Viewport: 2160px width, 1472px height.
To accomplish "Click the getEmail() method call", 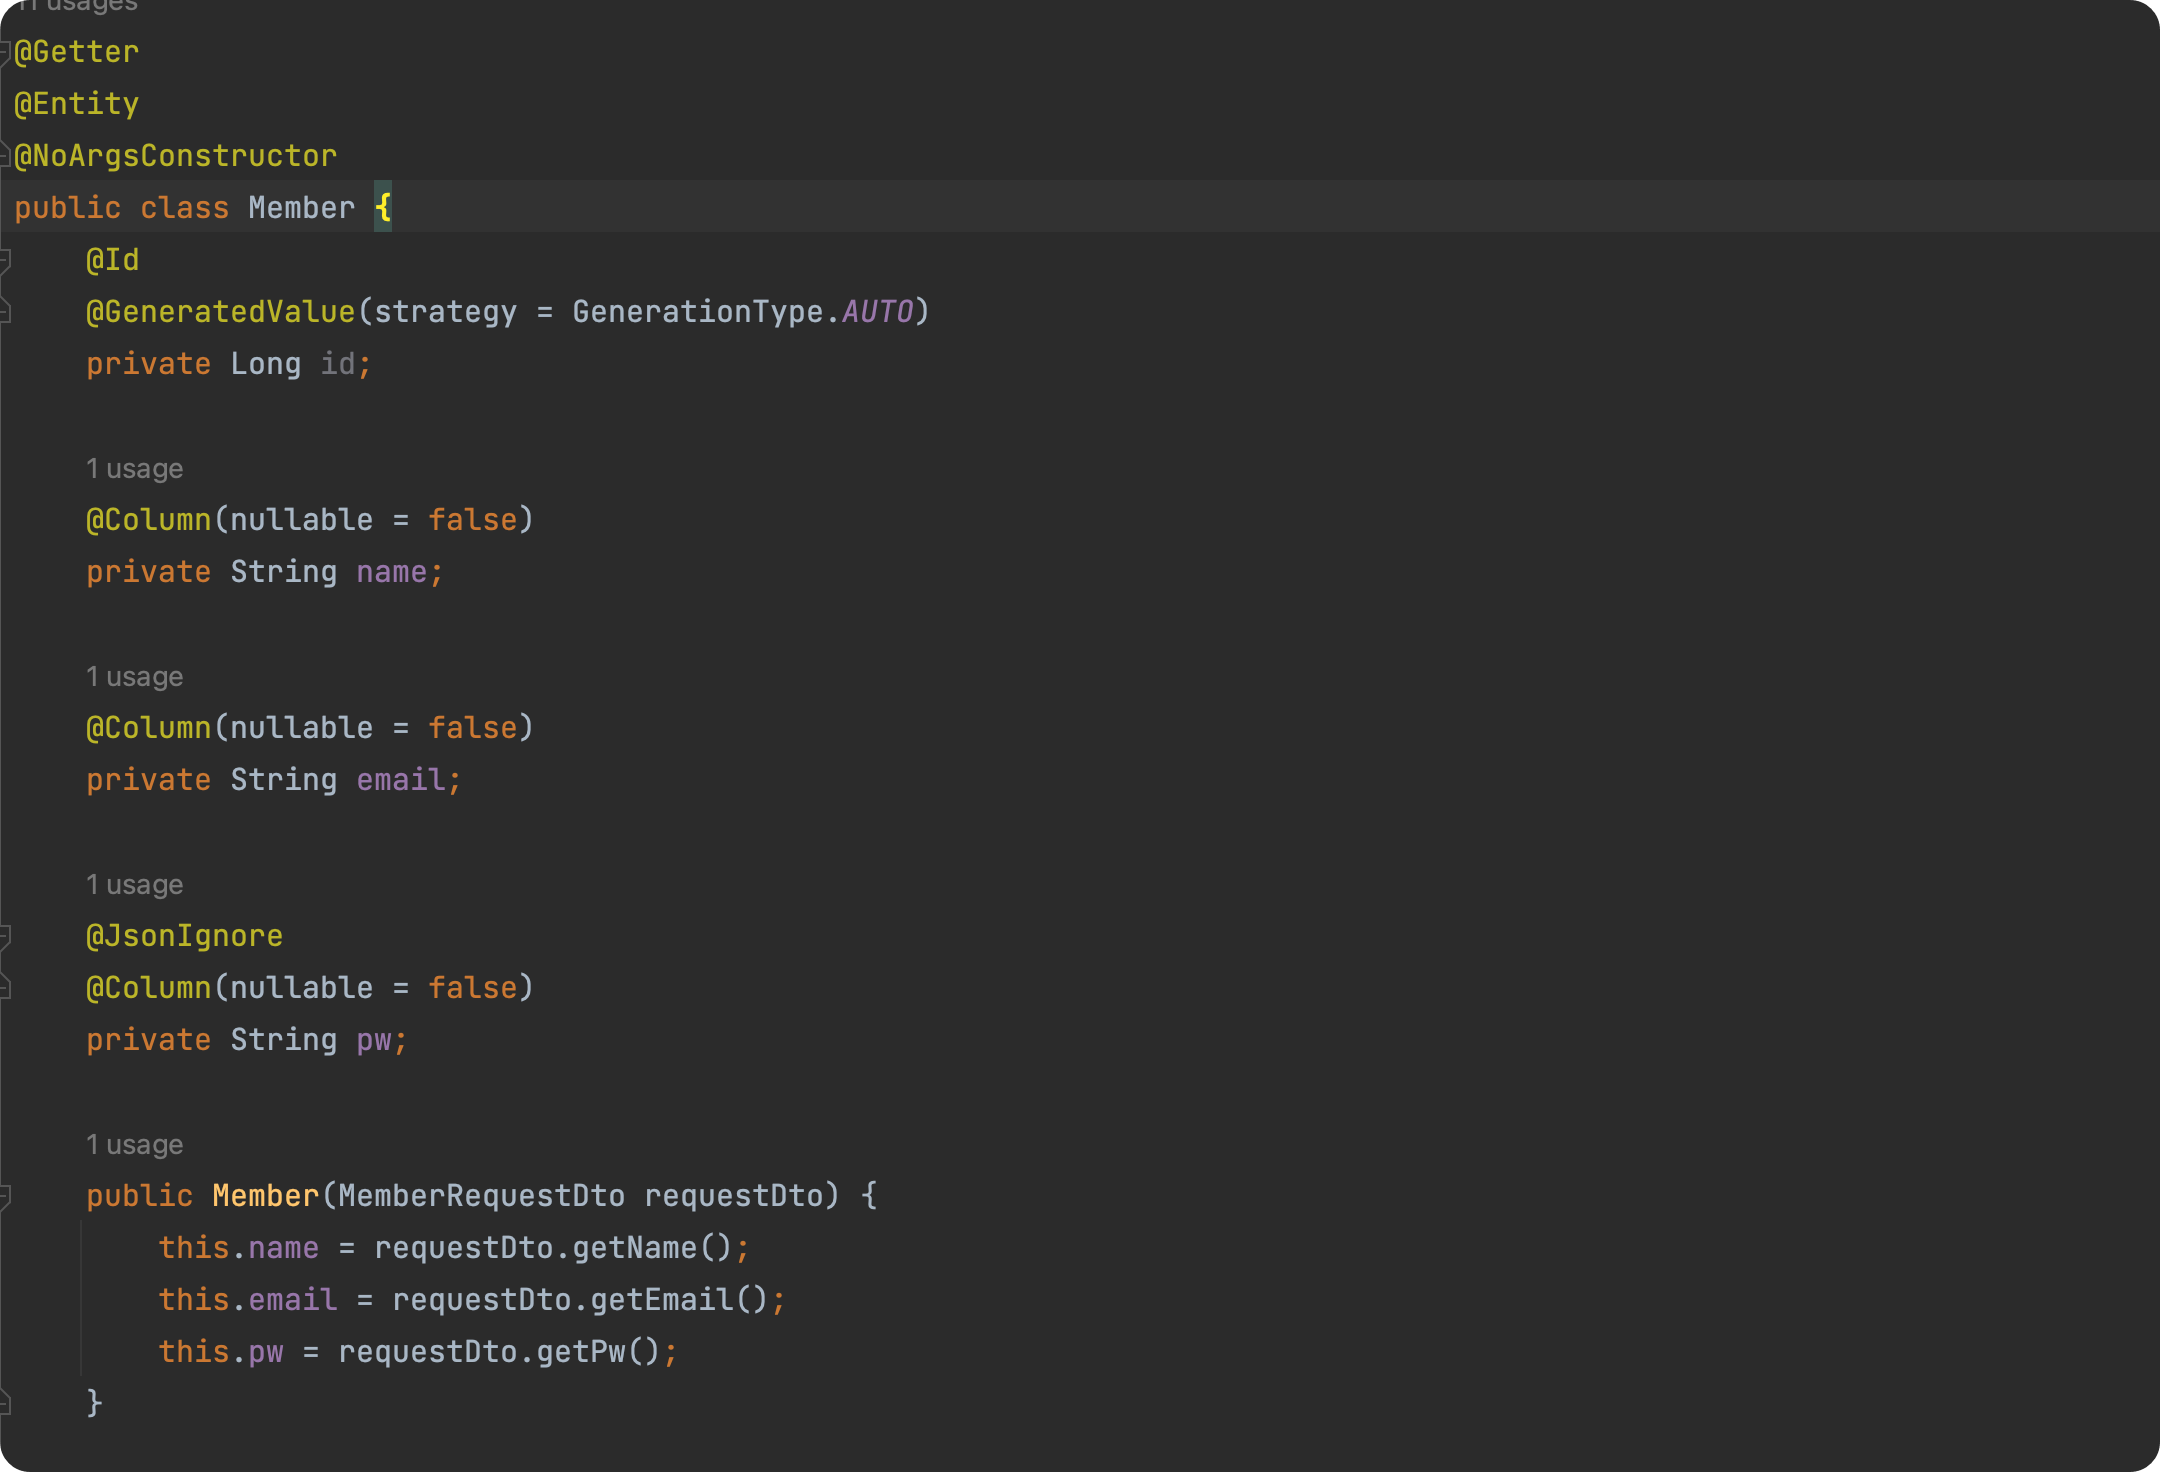I will point(678,1300).
